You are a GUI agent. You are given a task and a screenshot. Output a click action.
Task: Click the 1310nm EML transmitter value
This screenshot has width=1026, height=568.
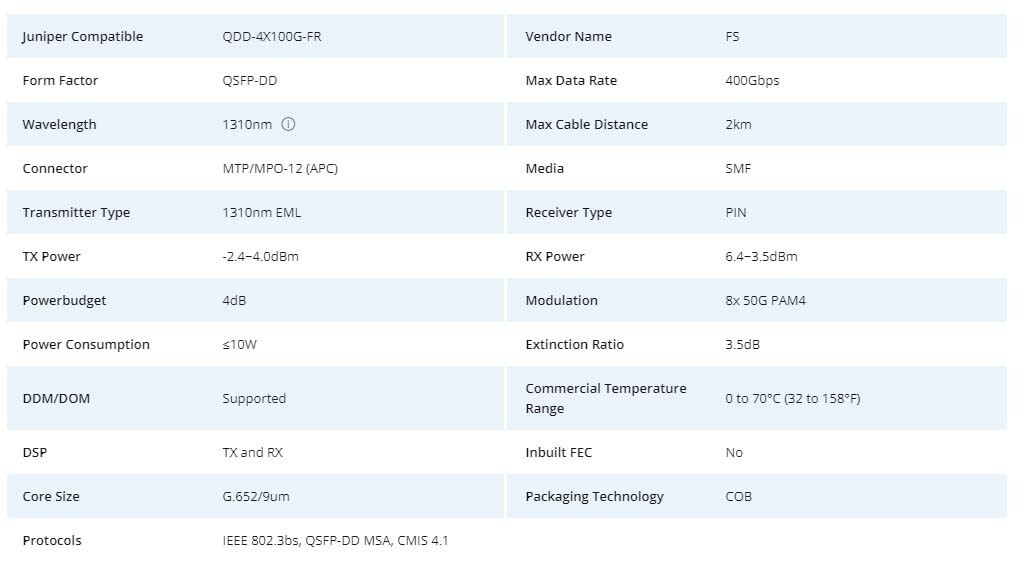pyautogui.click(x=261, y=213)
